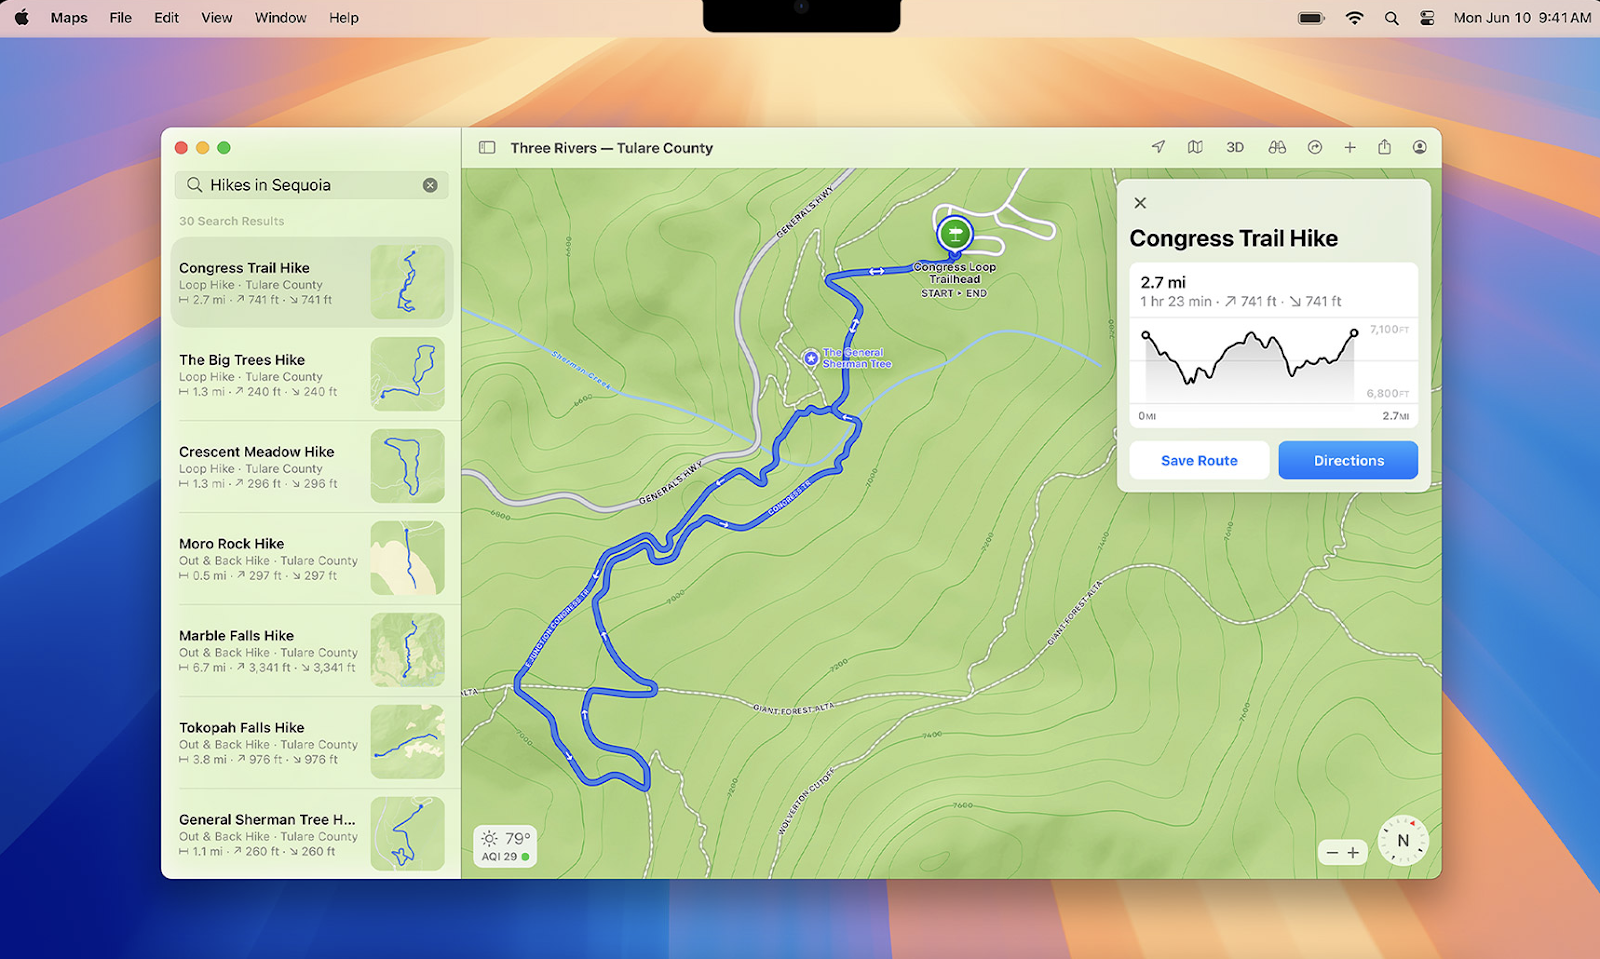Click Crescent Meadow Hike map thumbnail

point(408,466)
